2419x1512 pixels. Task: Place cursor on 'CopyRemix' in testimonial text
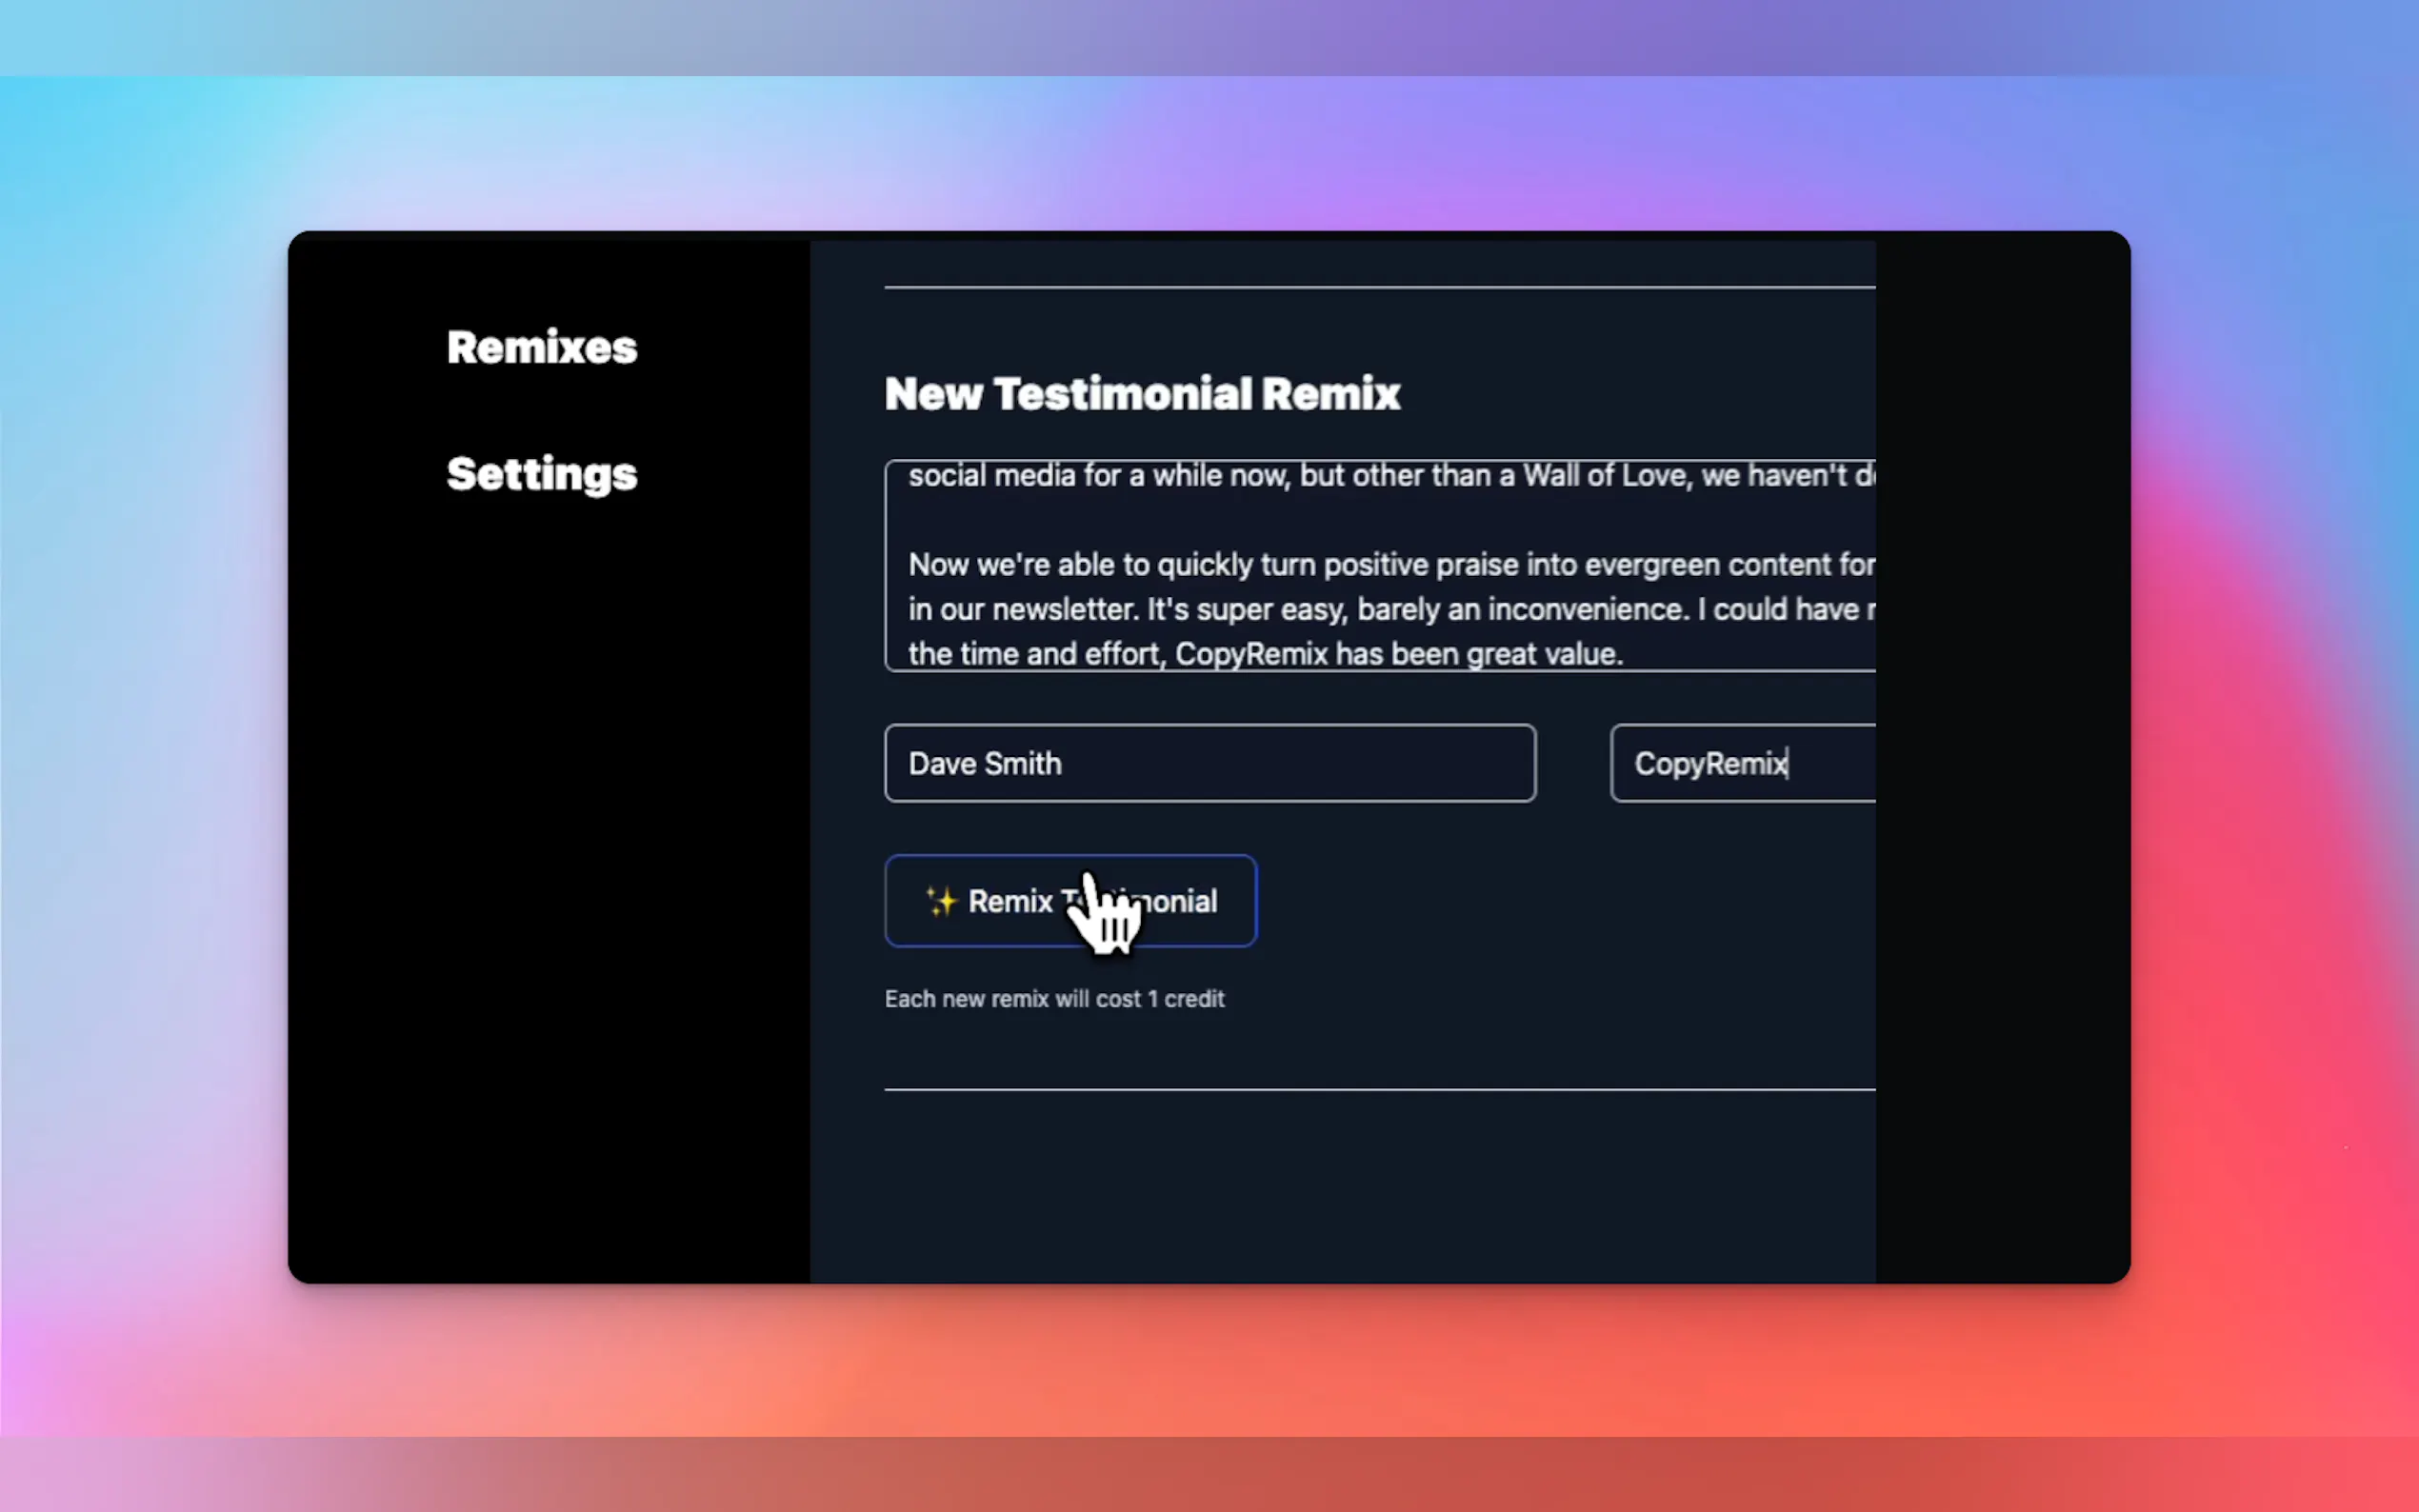(1251, 654)
